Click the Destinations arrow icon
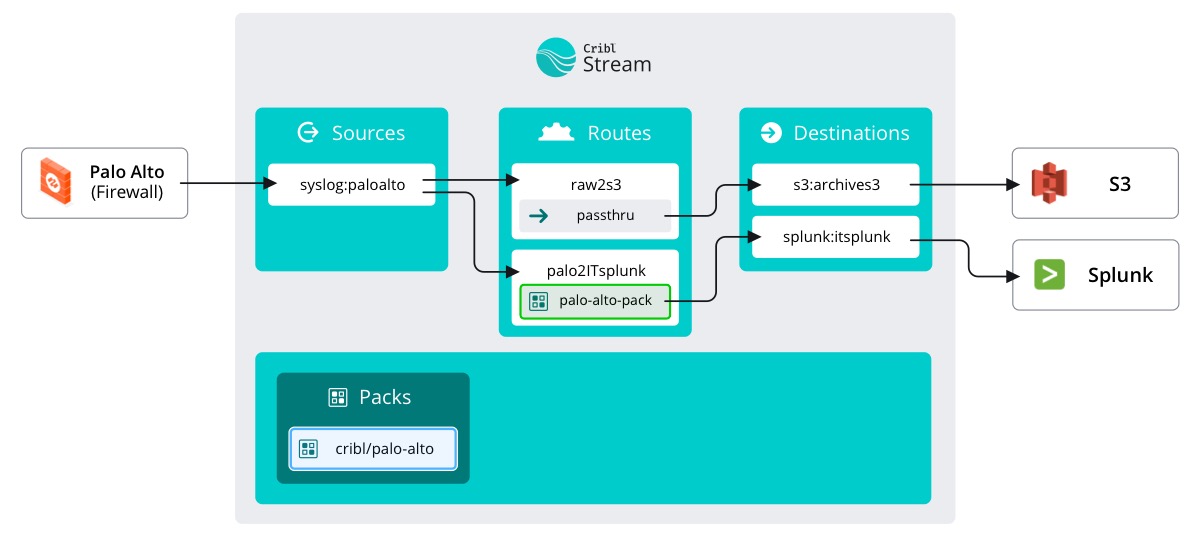The width and height of the screenshot is (1200, 539). click(770, 133)
